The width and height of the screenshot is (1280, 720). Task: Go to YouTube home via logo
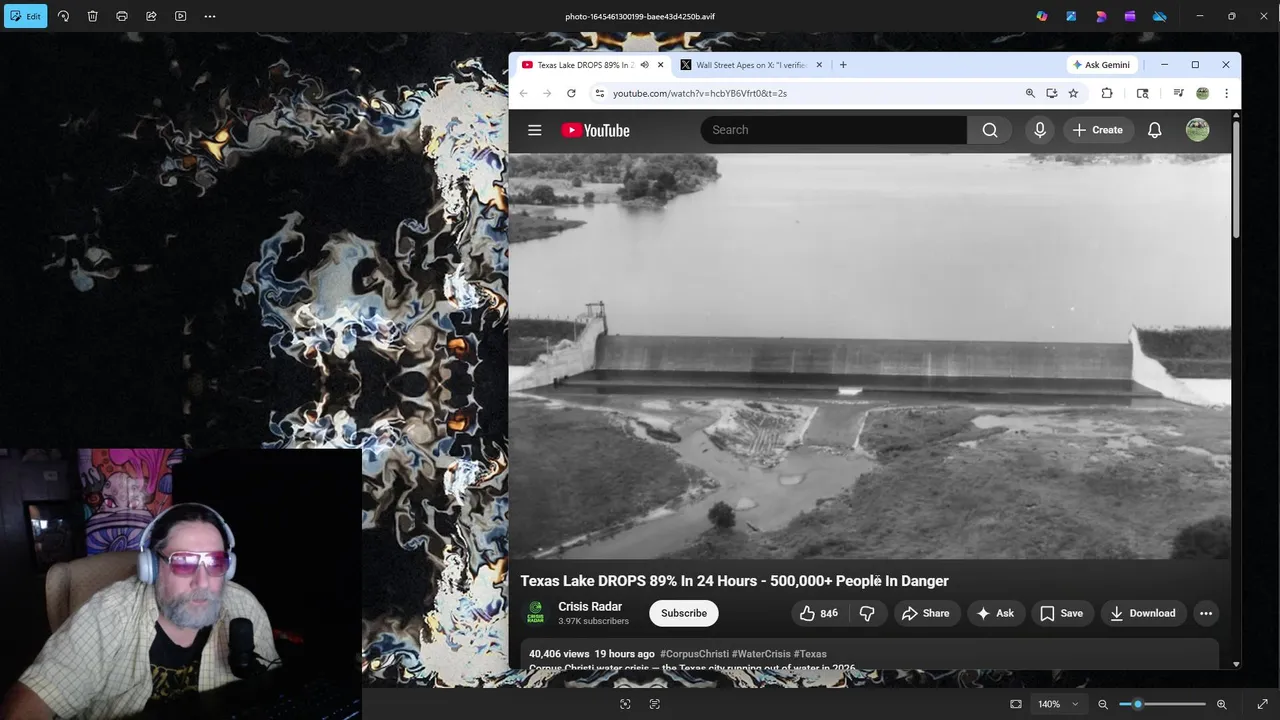595,130
